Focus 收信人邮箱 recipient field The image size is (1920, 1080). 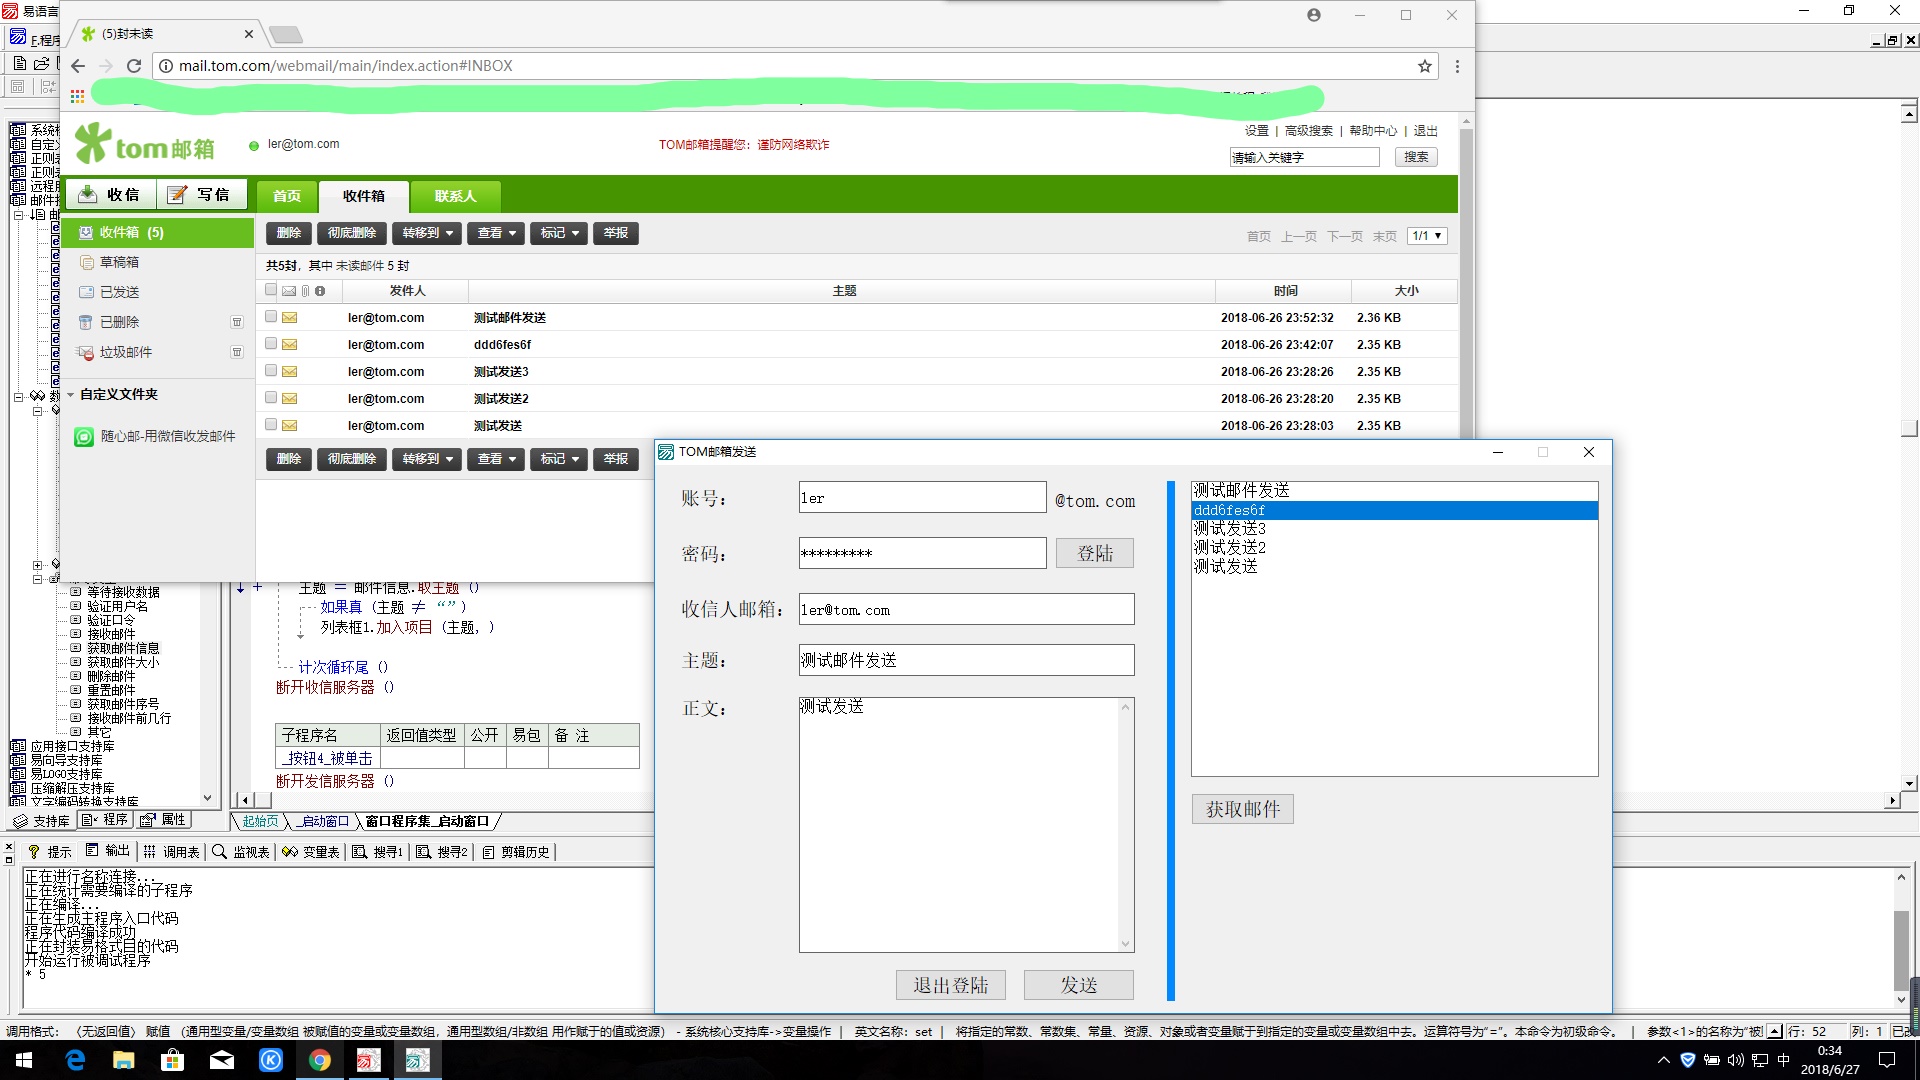966,610
